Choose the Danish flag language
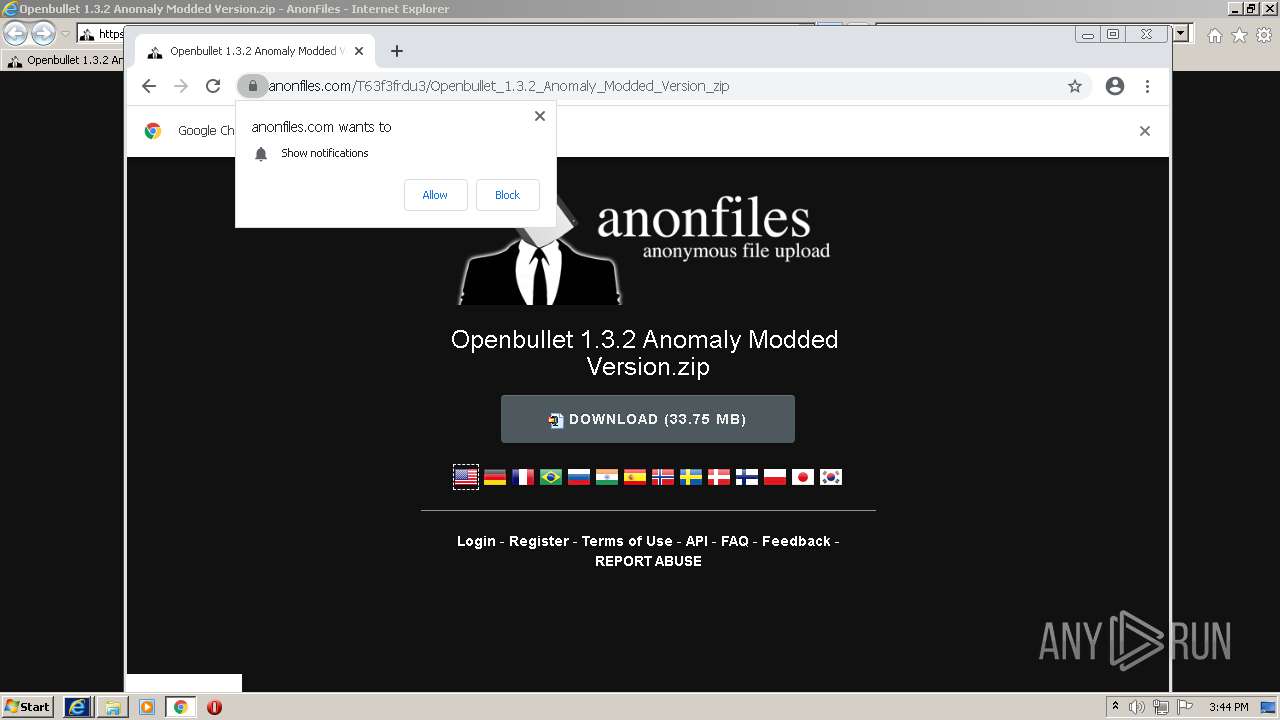The width and height of the screenshot is (1280, 720). tap(718, 477)
